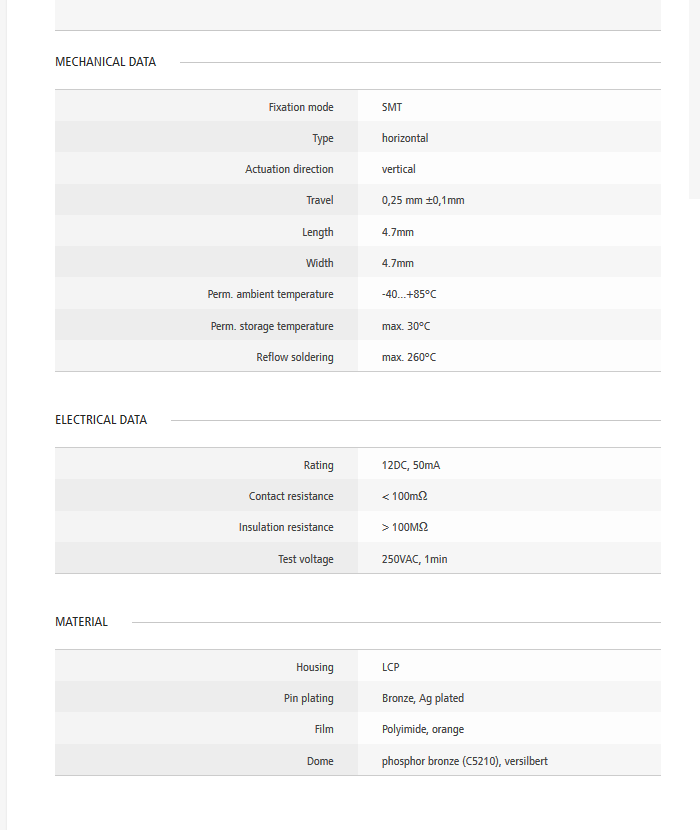Click the Width row label
Screen dimensions: 700x830
[x=319, y=264]
